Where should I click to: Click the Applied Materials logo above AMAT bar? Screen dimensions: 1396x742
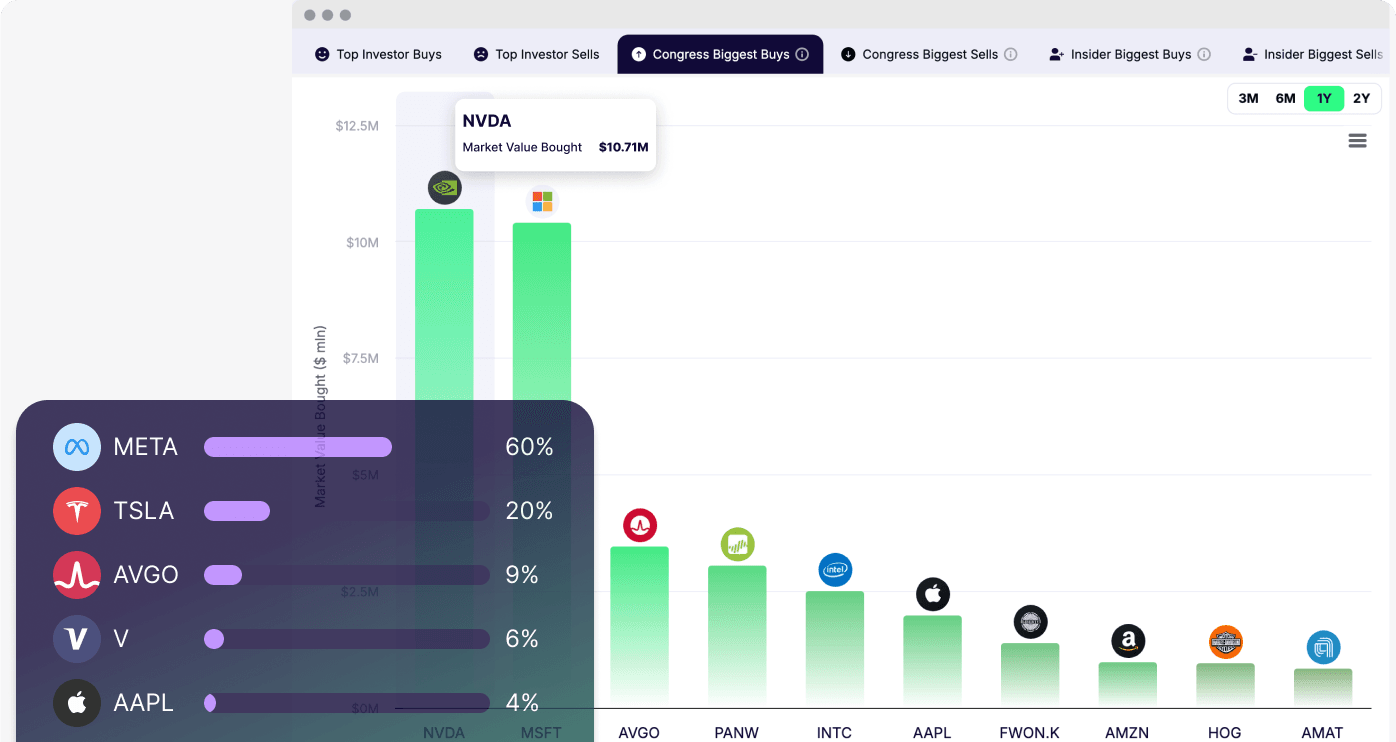click(x=1323, y=648)
